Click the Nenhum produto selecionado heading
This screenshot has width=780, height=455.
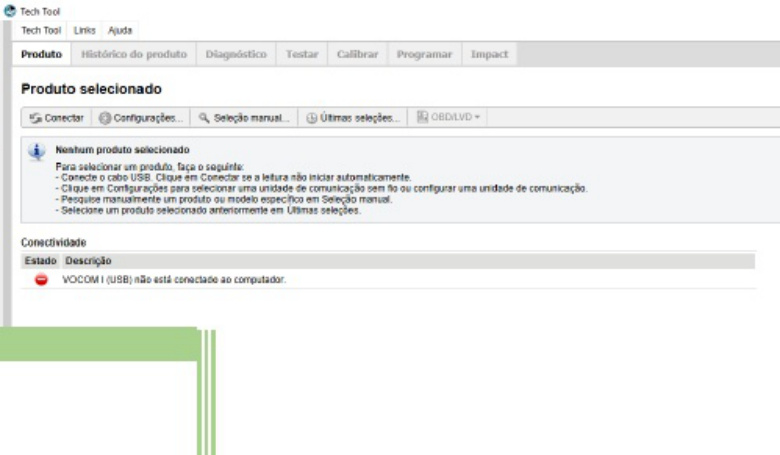pyautogui.click(x=122, y=150)
